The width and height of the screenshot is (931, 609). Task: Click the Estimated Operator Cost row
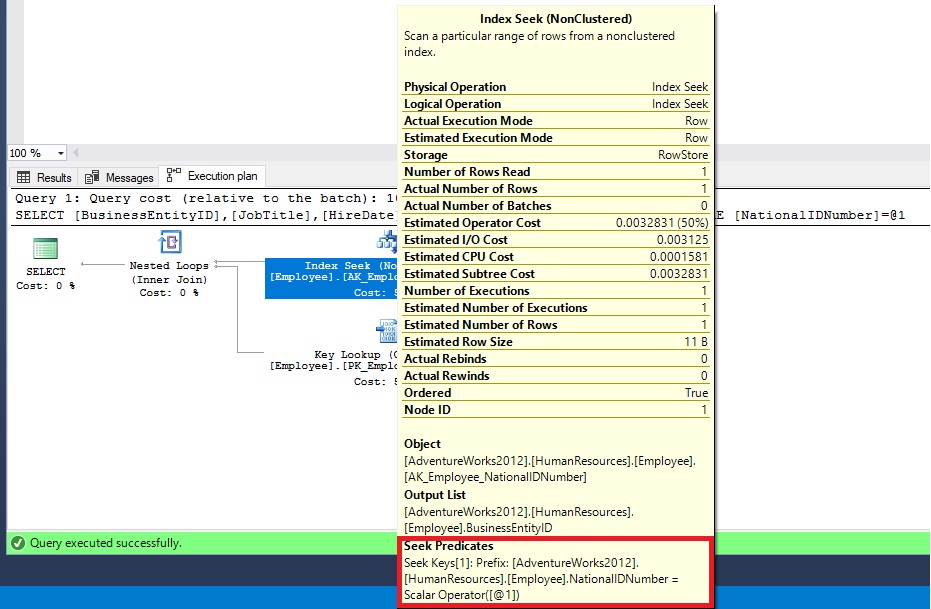pyautogui.click(x=555, y=223)
